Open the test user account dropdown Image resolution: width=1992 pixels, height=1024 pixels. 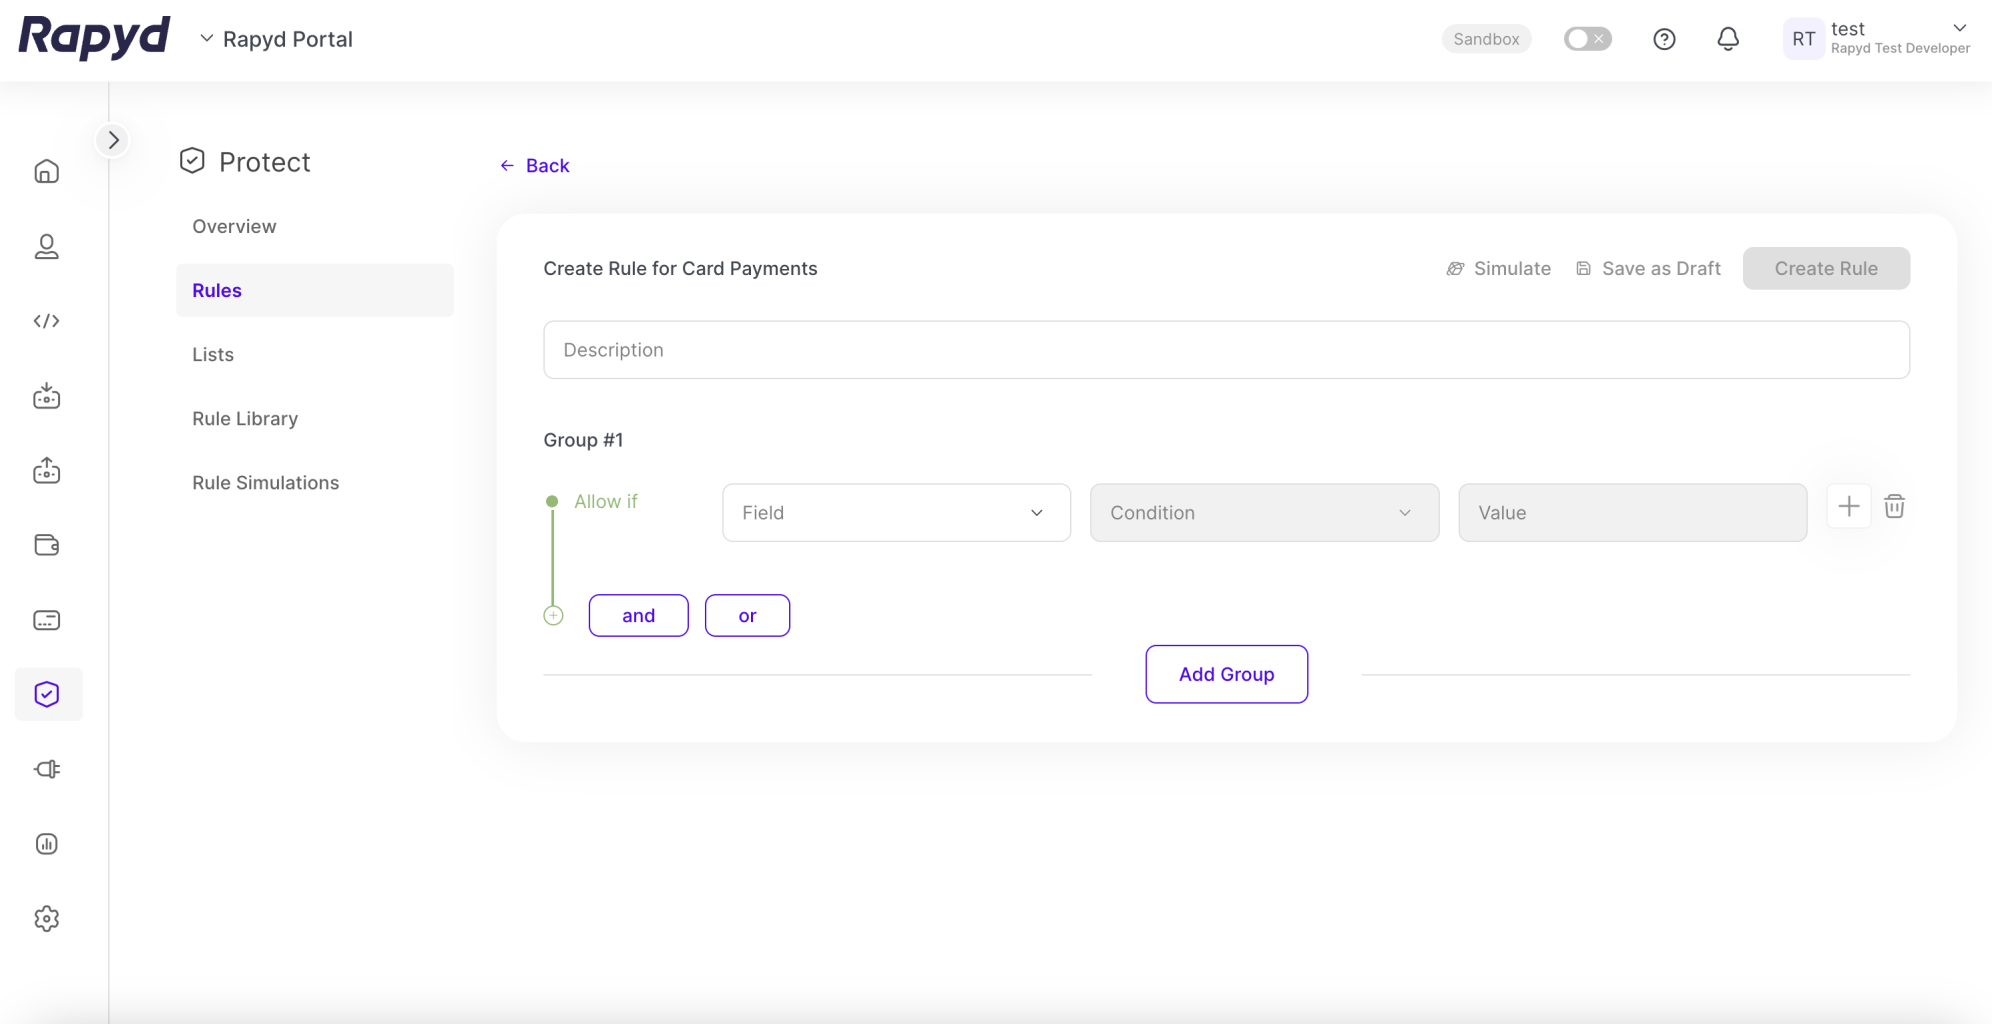pyautogui.click(x=1958, y=28)
